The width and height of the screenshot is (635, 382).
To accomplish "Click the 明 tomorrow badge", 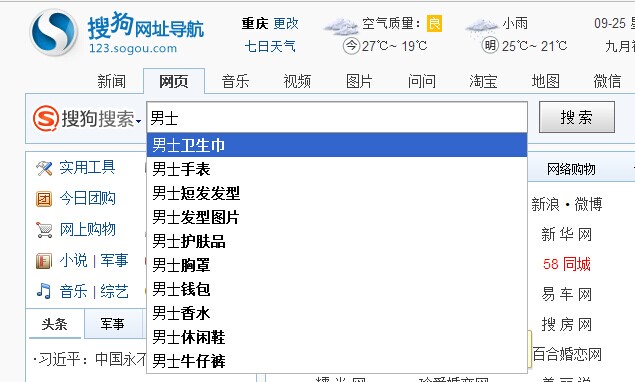I will pos(490,45).
